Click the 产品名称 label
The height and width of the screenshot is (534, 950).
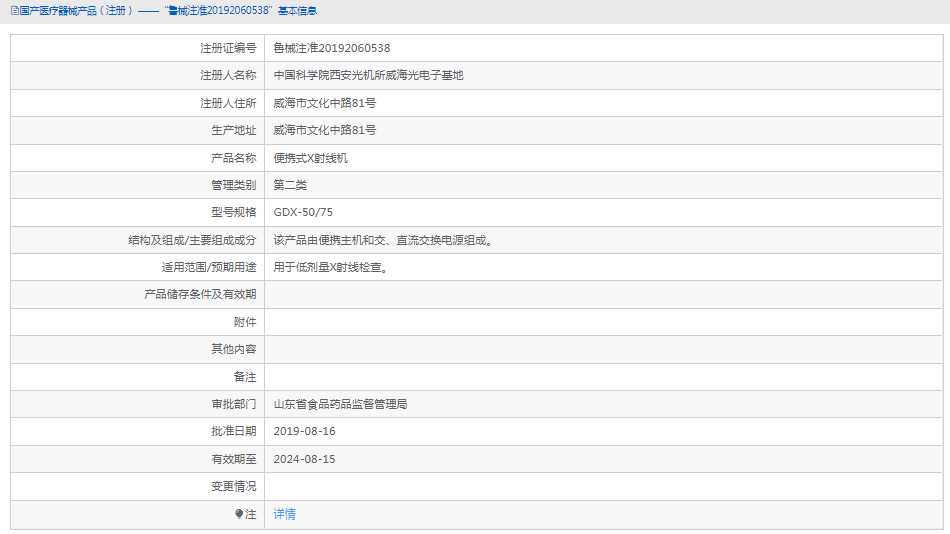[234, 158]
